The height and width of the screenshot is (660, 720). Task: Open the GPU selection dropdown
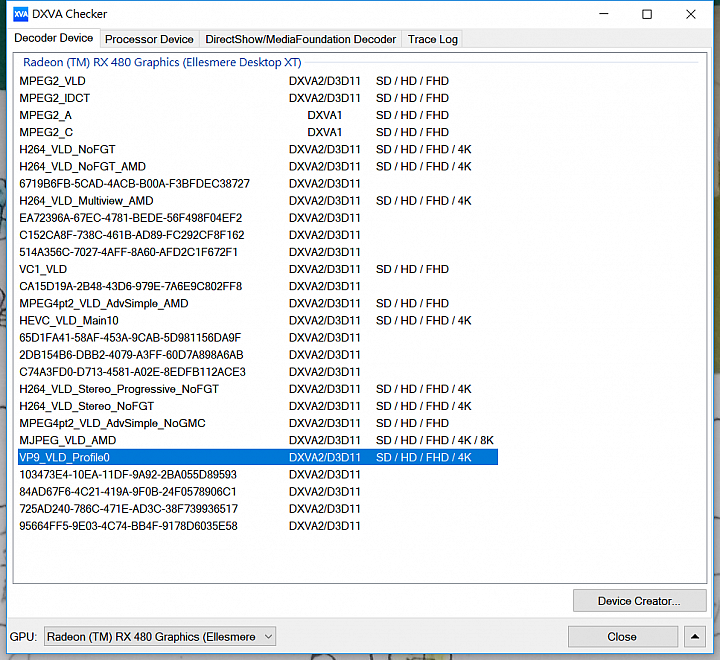[x=160, y=637]
